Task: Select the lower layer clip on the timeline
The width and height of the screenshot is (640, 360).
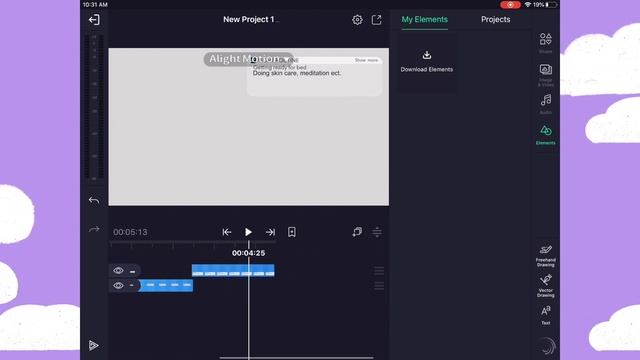Action: pos(166,285)
